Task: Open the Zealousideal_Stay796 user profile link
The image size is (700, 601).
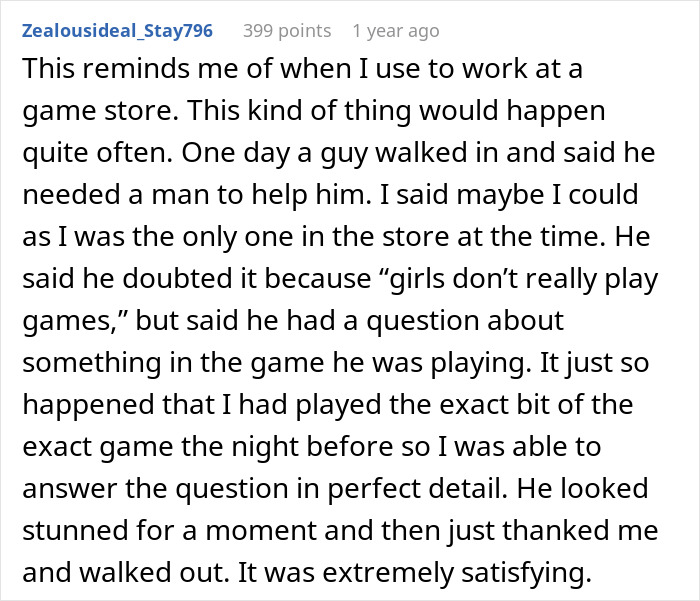Action: pyautogui.click(x=117, y=31)
